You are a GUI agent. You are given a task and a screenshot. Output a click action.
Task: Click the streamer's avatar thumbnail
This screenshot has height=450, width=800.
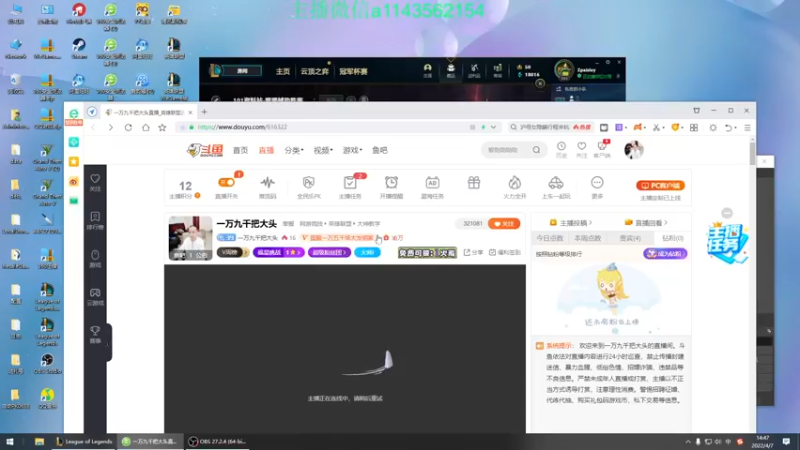[x=190, y=238]
